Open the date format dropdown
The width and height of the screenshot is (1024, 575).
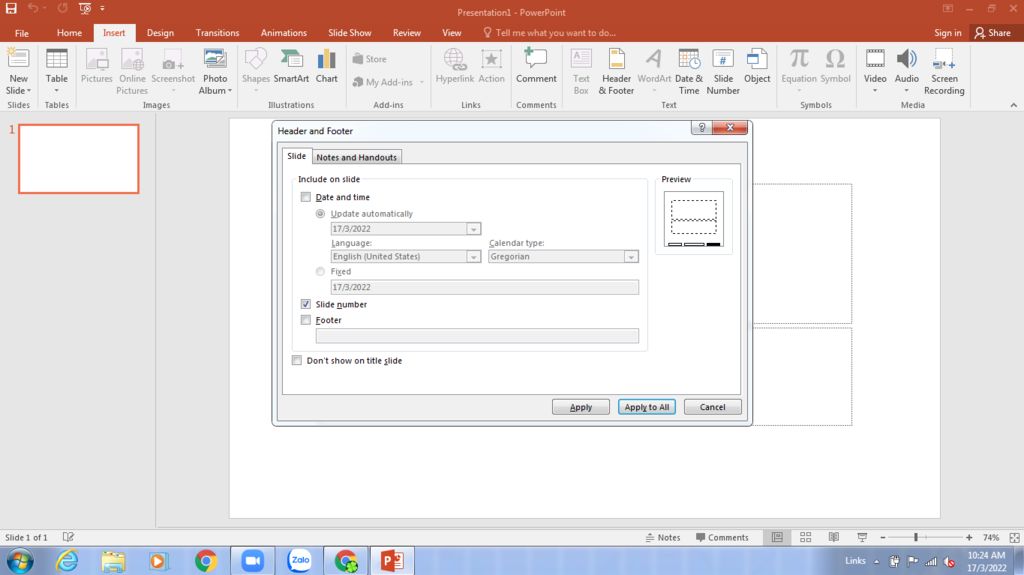pos(473,229)
